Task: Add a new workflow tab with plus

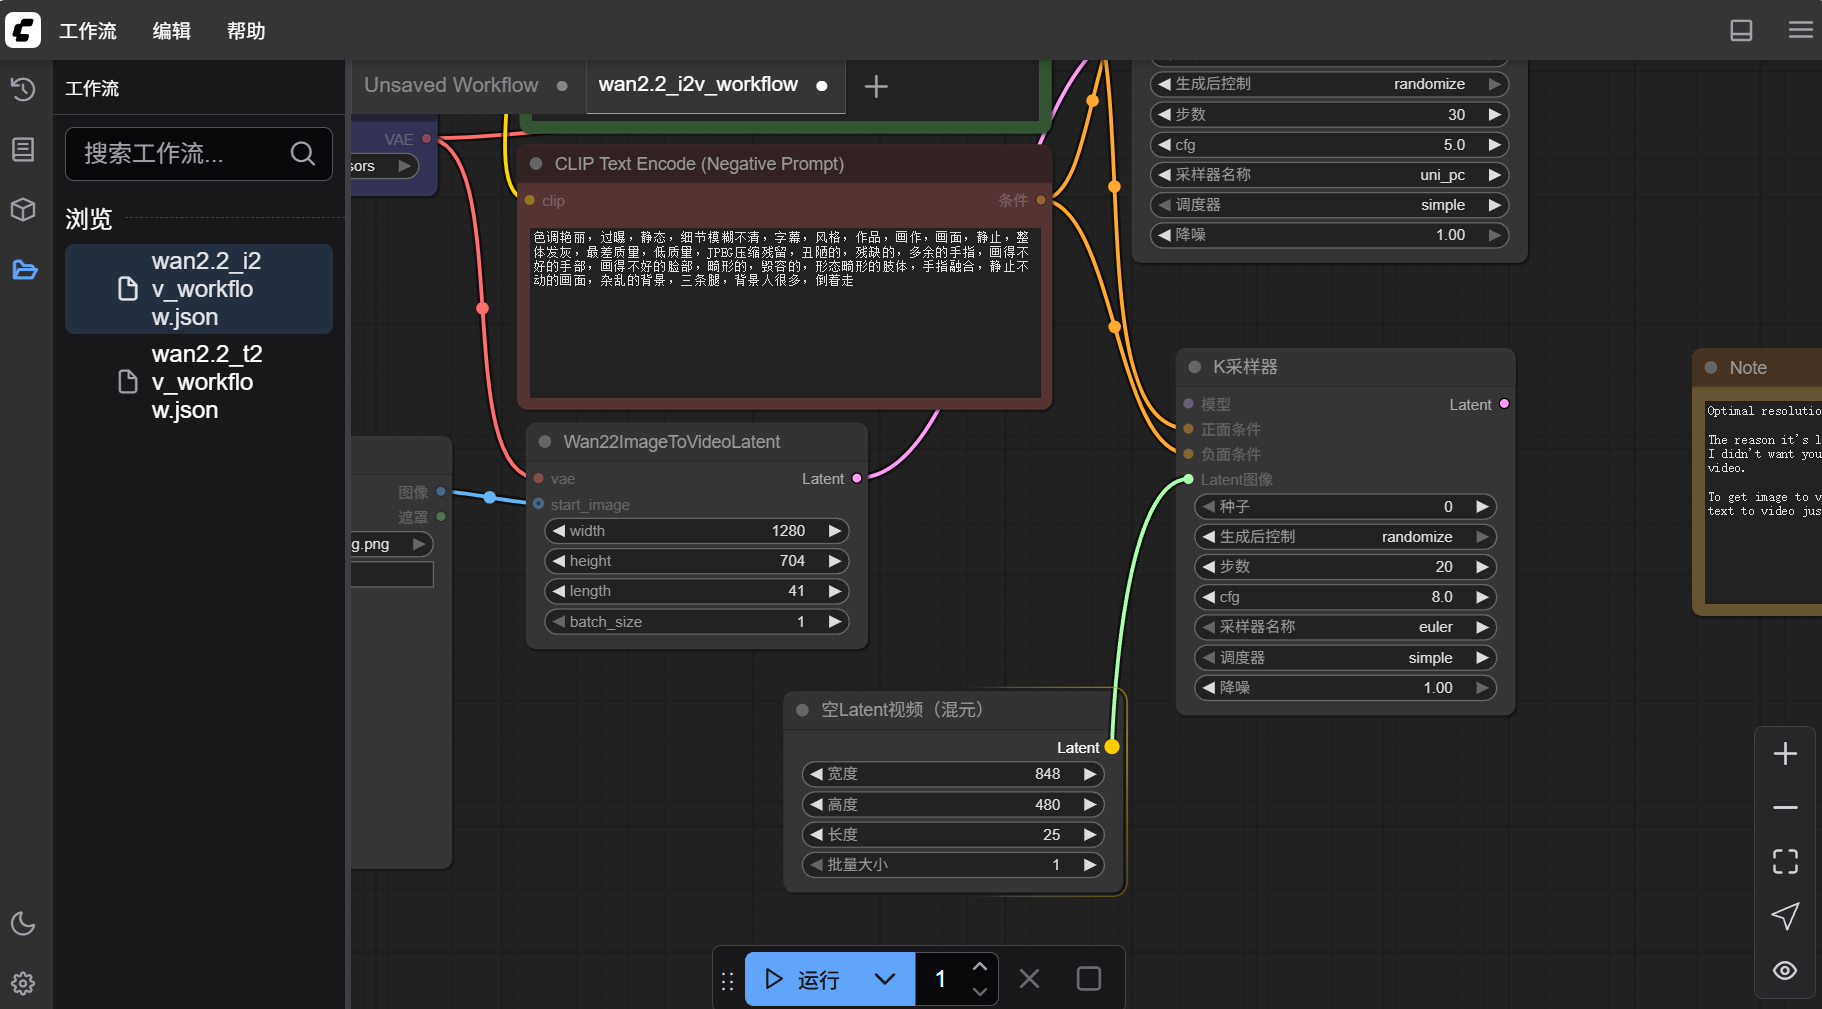Action: pyautogui.click(x=876, y=87)
